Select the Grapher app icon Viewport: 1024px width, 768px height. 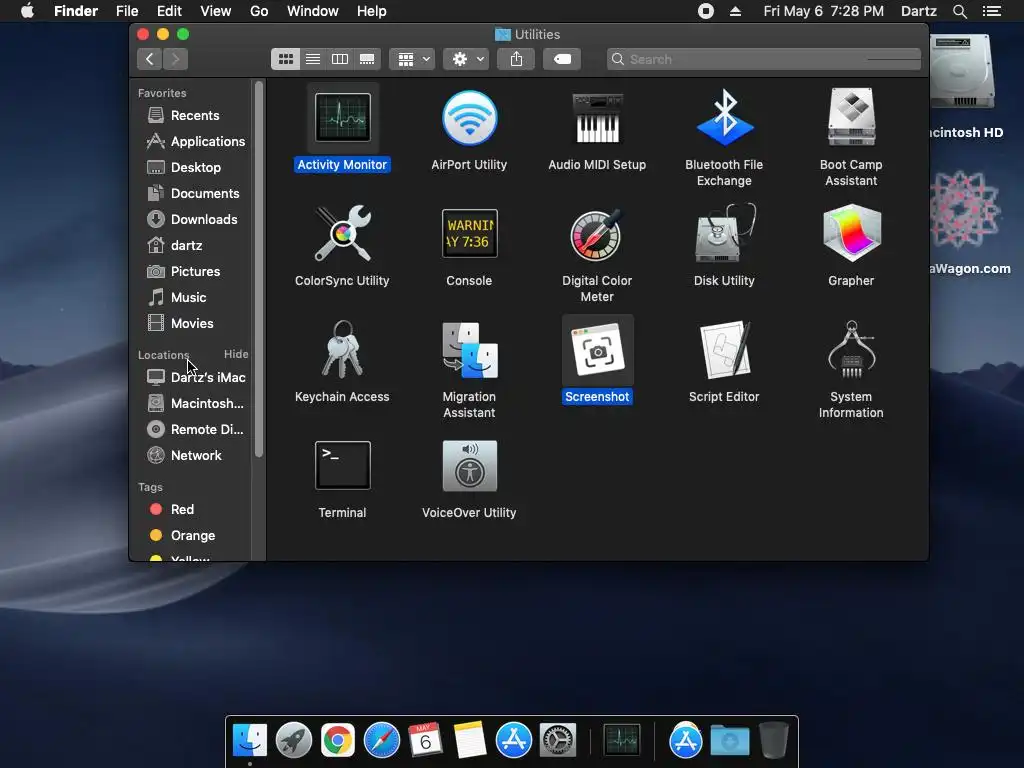click(x=851, y=233)
